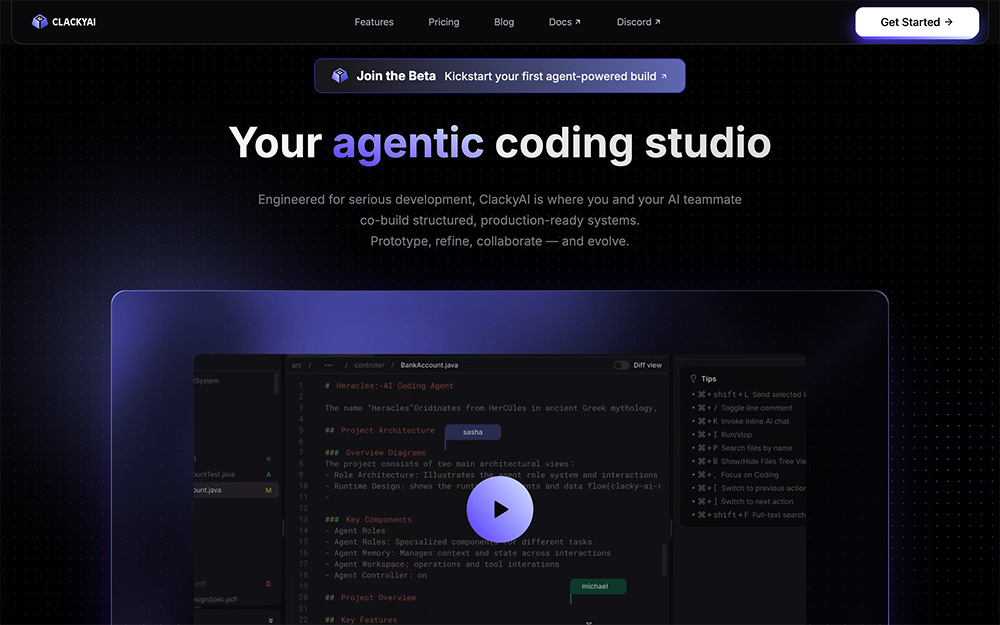Click the Spec.pdf file in the tree
This screenshot has height=625, width=1000.
tap(216, 599)
